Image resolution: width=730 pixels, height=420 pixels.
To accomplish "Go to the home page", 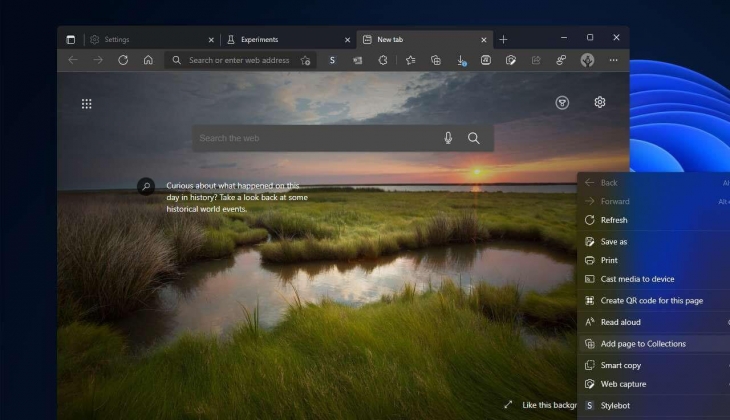I will click(148, 60).
